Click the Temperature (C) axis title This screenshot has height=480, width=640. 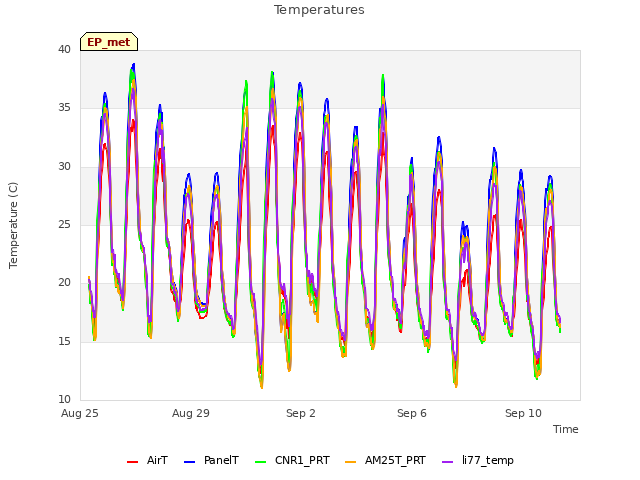(13, 225)
